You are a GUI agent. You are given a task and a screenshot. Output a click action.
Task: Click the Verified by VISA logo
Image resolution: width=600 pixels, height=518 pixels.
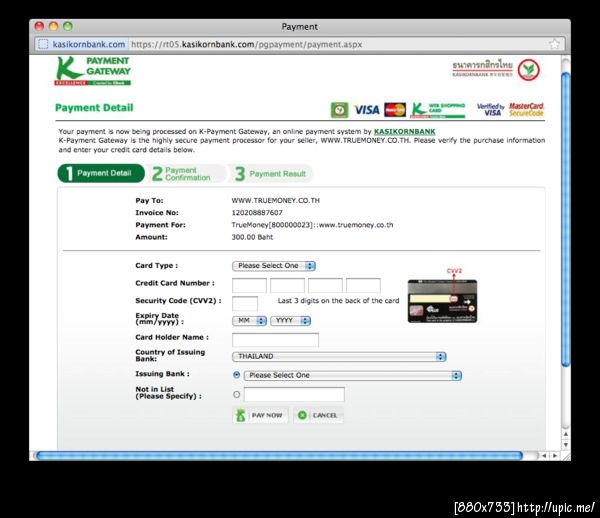491,110
